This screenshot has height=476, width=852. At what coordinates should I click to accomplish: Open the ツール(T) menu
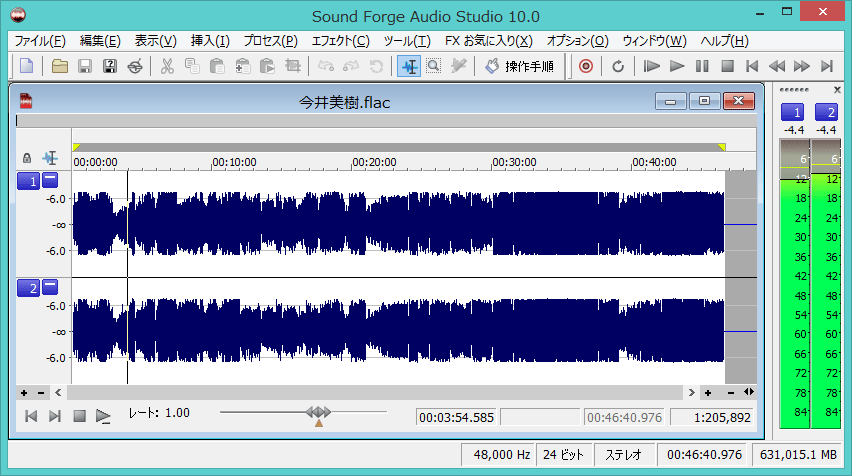tap(407, 41)
